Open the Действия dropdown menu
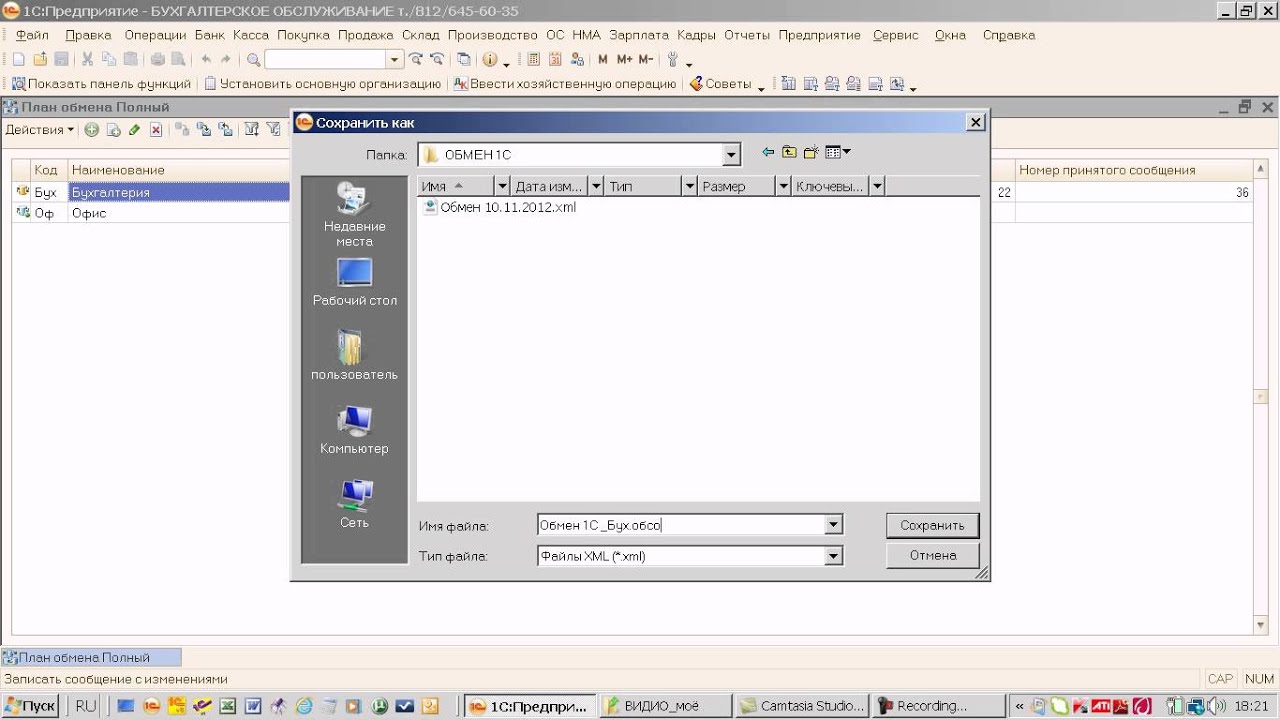 (x=40, y=129)
